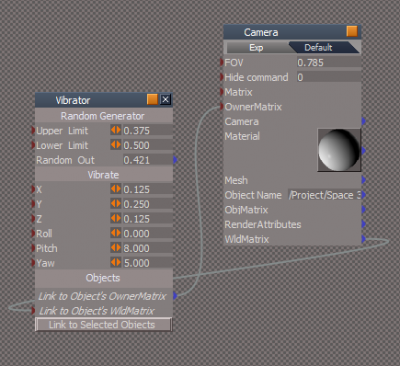Click the Roll red input connector
The height and width of the screenshot is (366, 400).
(x=33, y=233)
